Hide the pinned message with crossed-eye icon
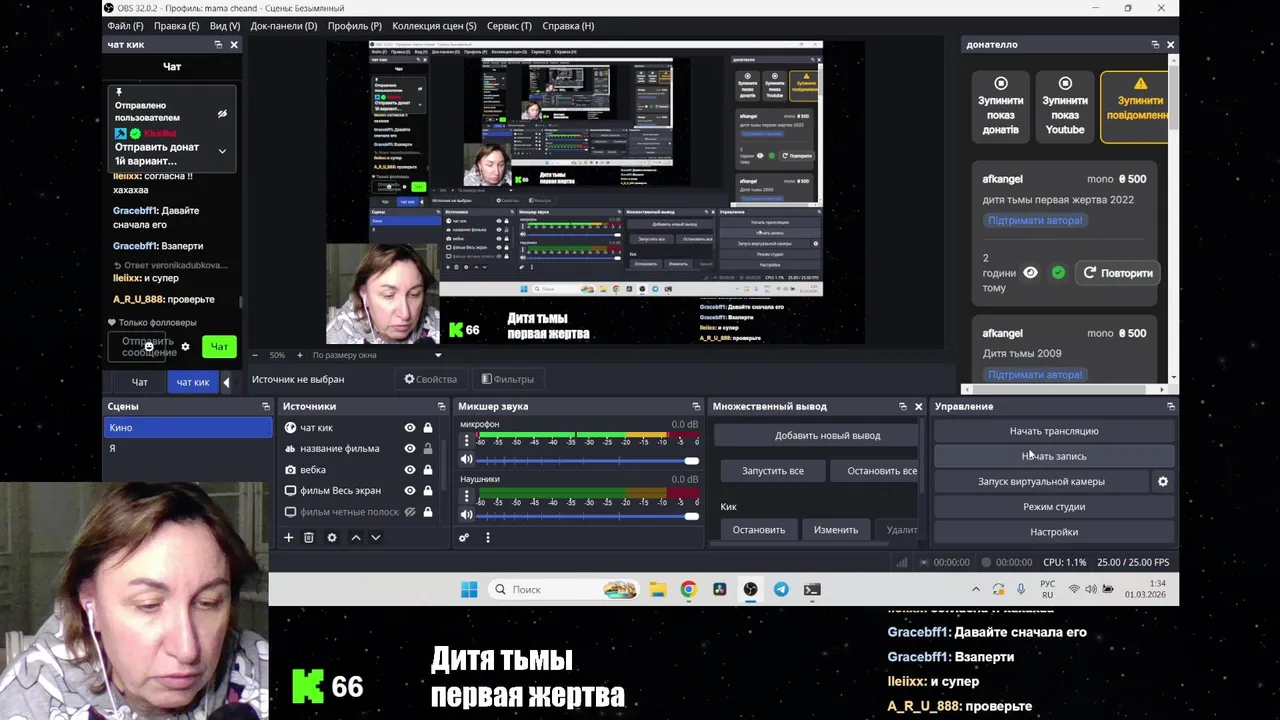 point(222,114)
